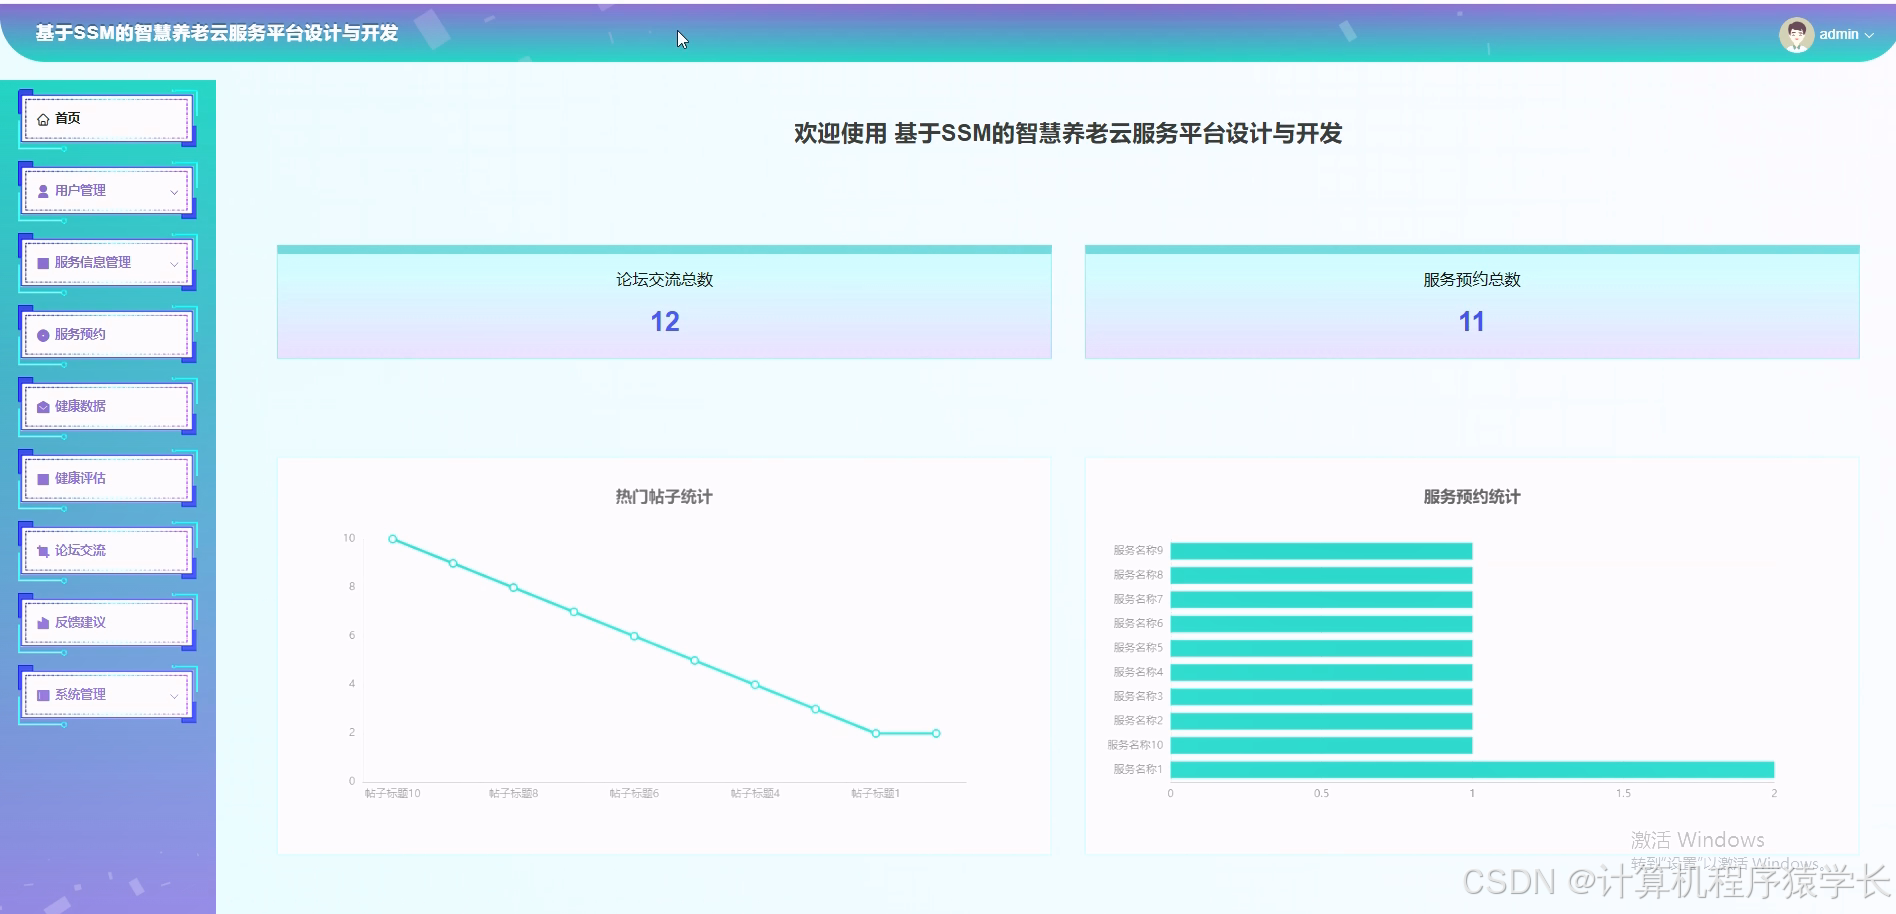Click the 服务名称3 bar label

(x=1138, y=696)
